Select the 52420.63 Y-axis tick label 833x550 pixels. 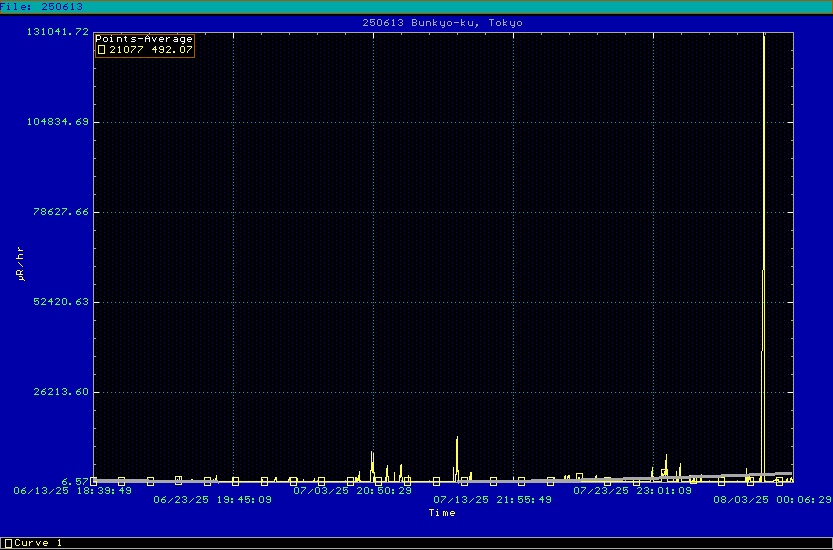61,302
